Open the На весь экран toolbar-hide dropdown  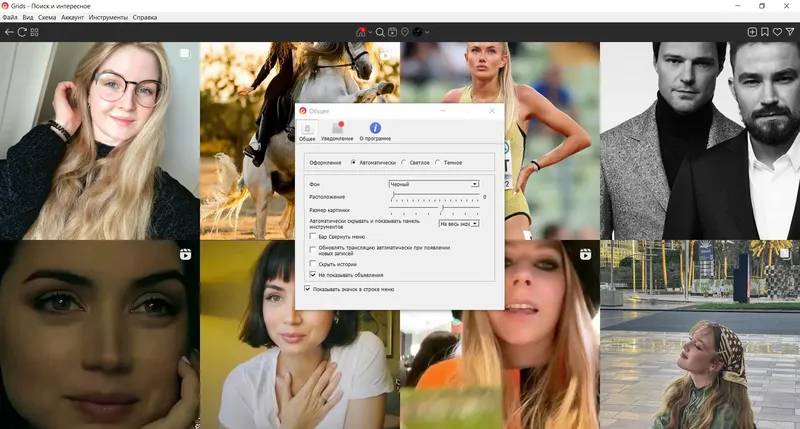459,223
